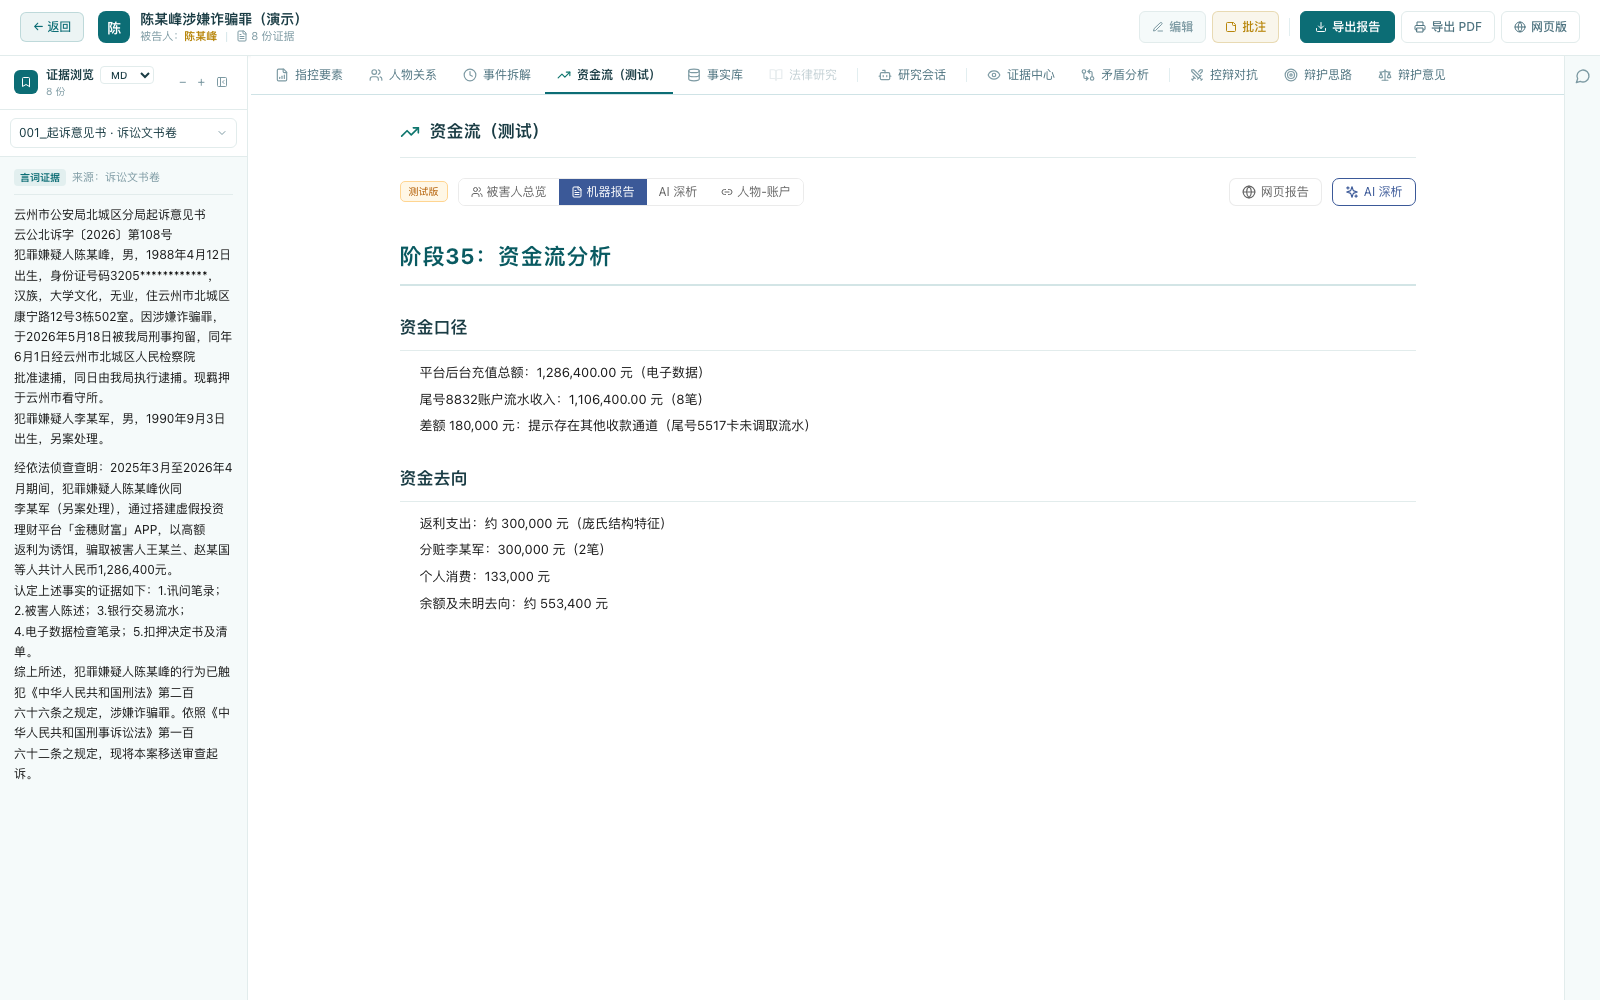Decrease text size with minus icon
This screenshot has width=1600, height=1000.
click(182, 82)
